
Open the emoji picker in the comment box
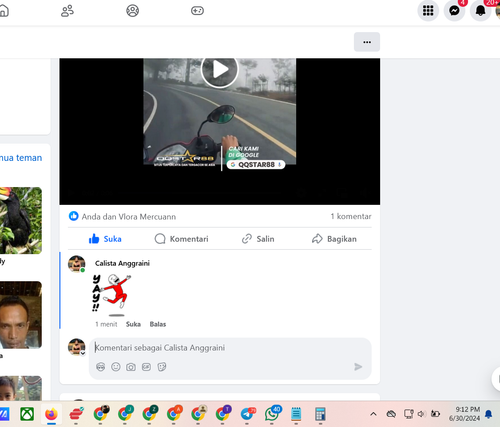click(116, 367)
